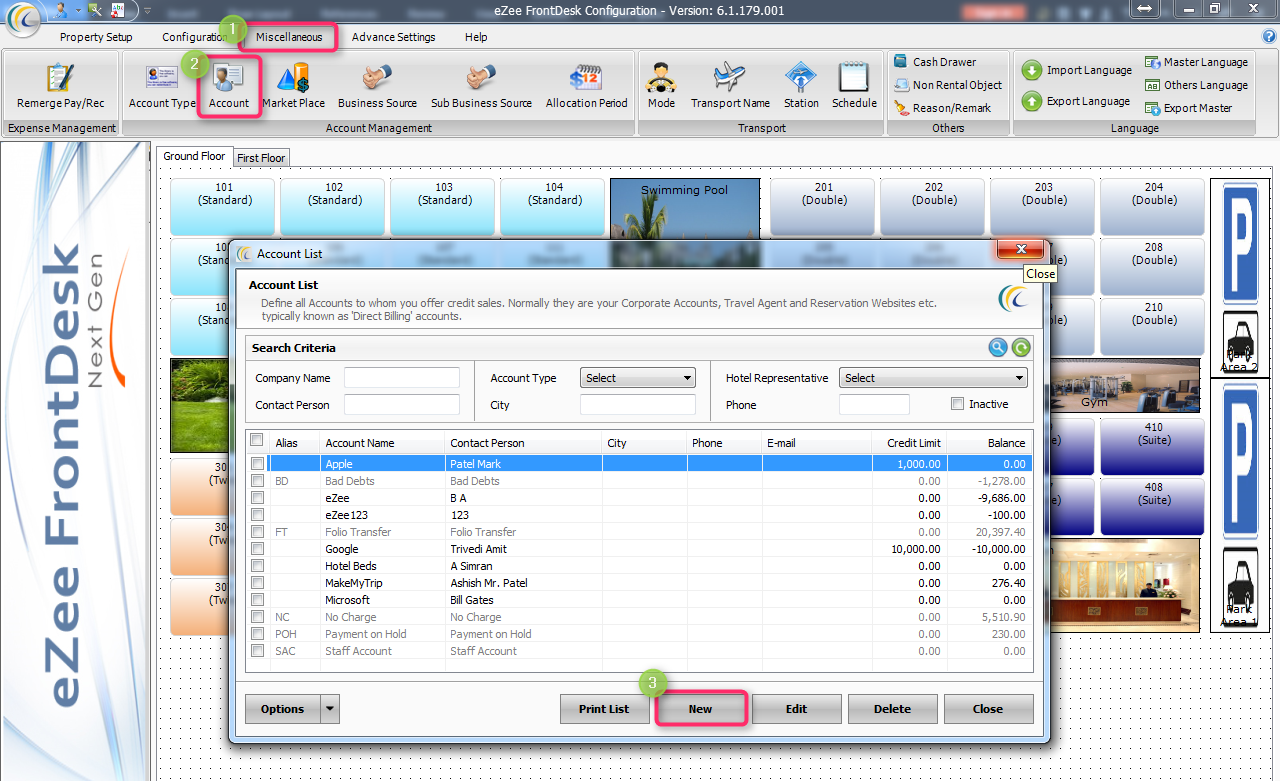Open Transport Name airplane icon
The width and height of the screenshot is (1280, 781).
point(730,86)
